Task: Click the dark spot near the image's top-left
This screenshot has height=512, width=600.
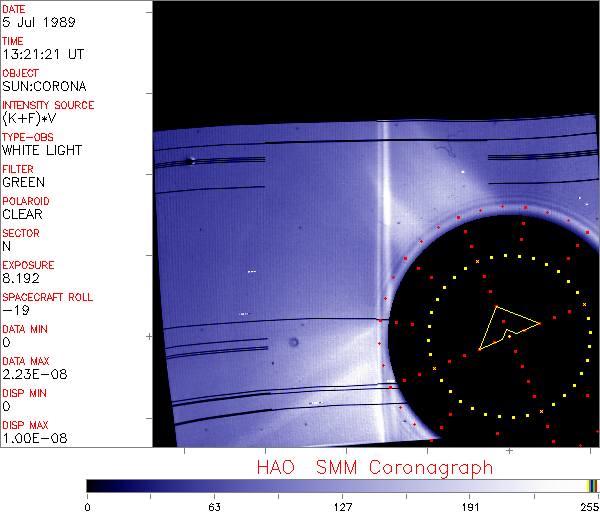Action: click(190, 160)
